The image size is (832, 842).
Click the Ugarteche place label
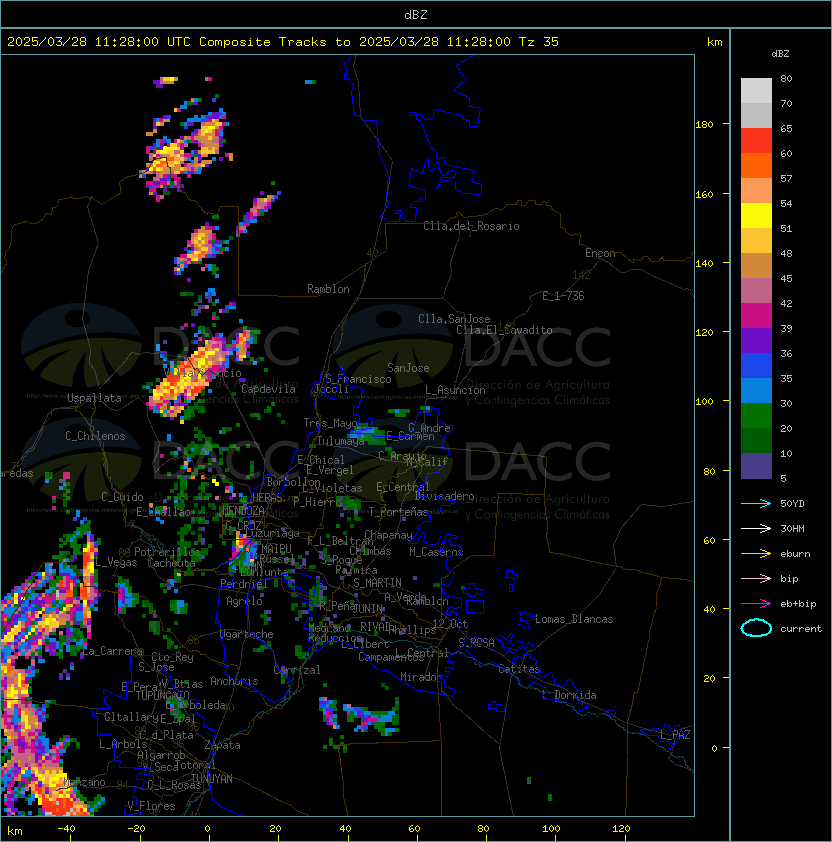click(x=247, y=634)
